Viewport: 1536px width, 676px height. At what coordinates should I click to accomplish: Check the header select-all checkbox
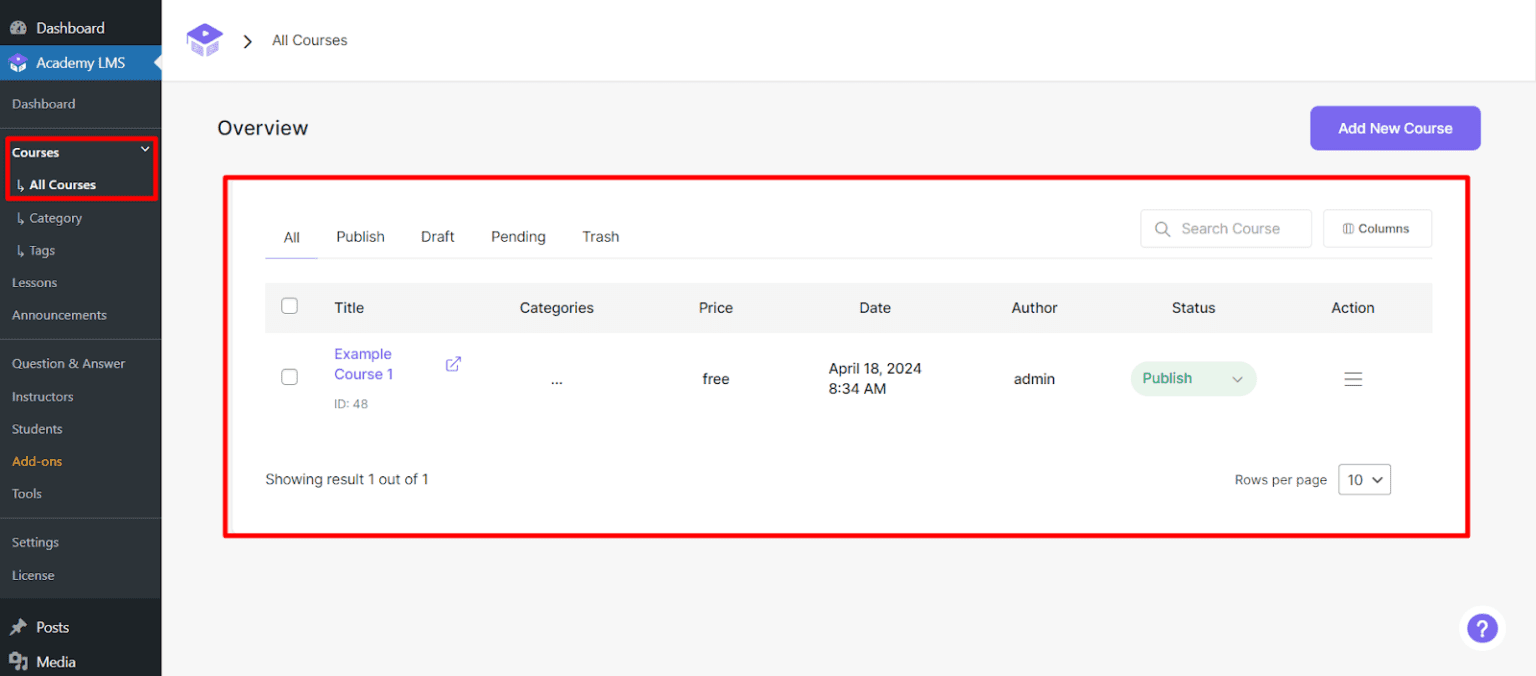(x=289, y=306)
